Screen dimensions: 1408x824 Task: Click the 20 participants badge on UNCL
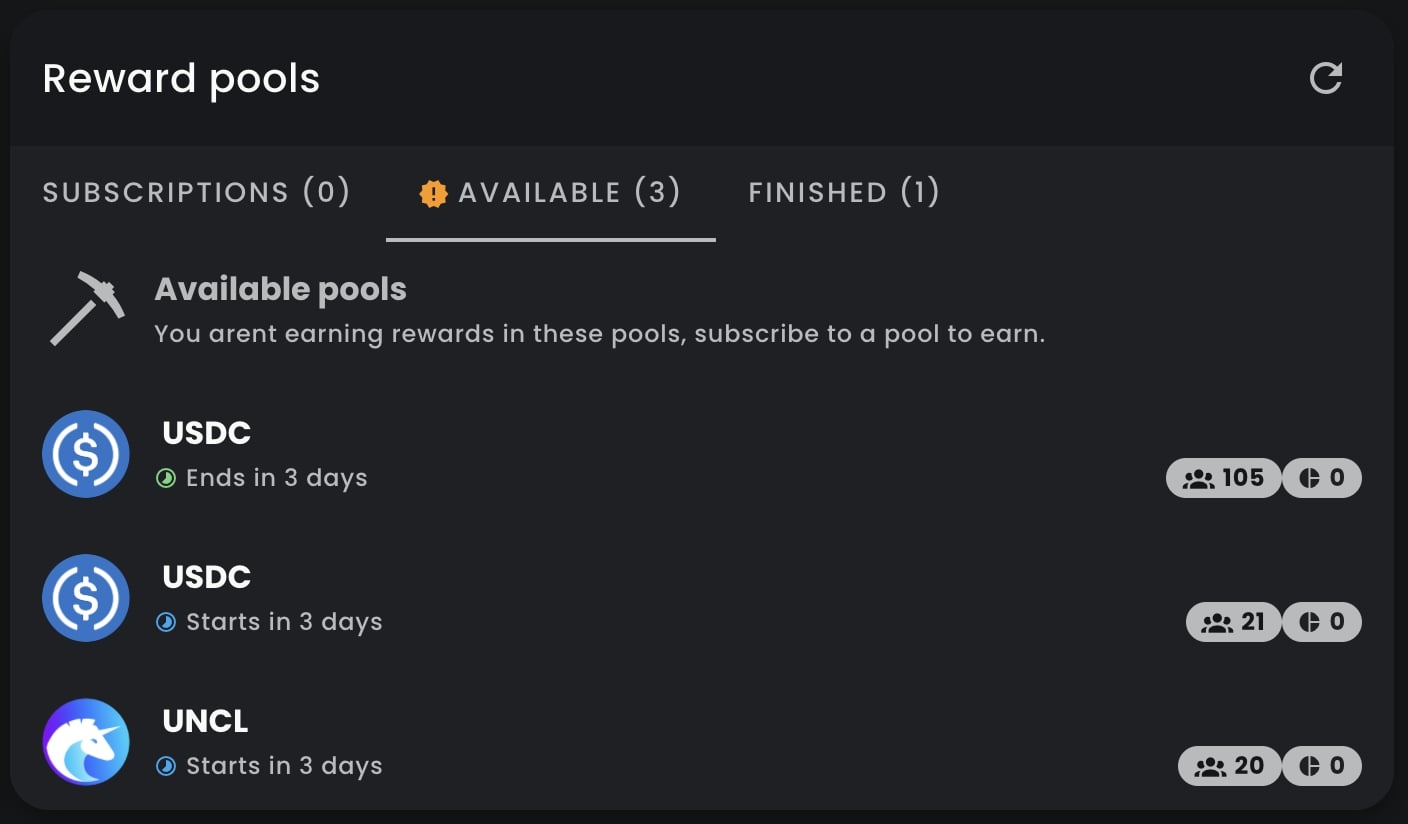coord(1229,766)
